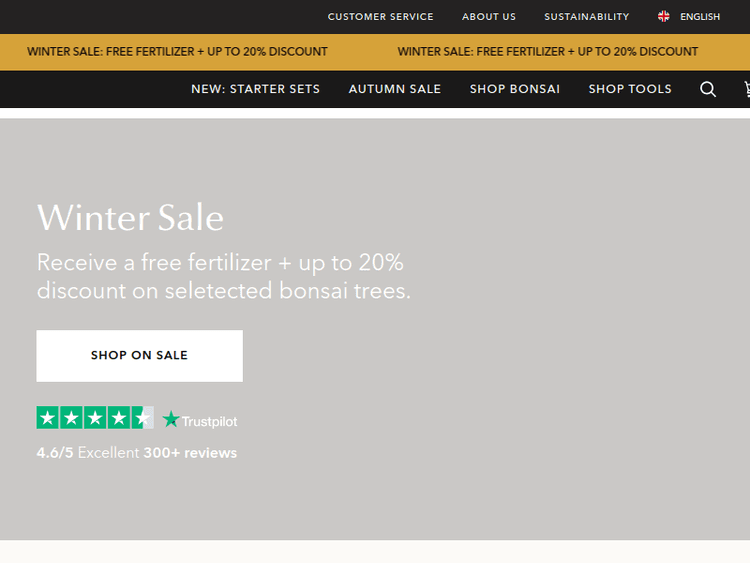Open Customer Service page

(380, 17)
